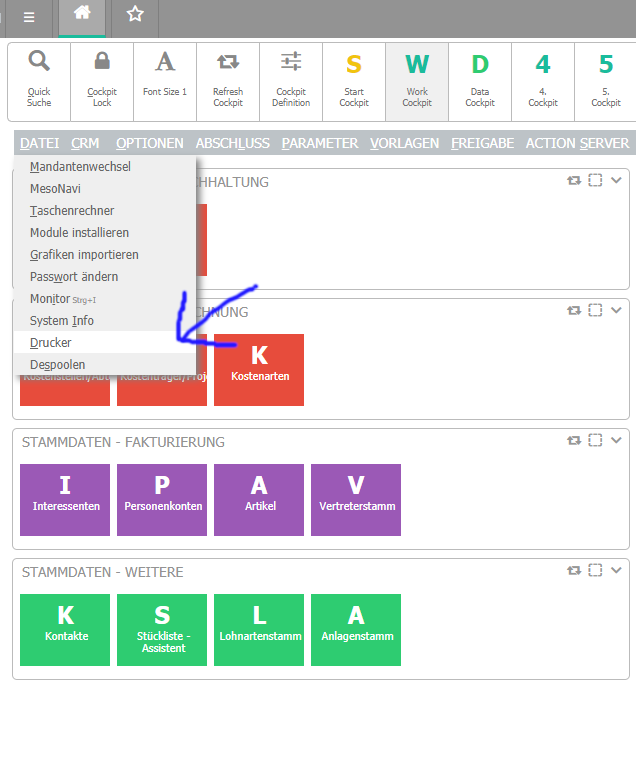This screenshot has width=636, height=776.
Task: Open the PARAMETER menu
Action: pyautogui.click(x=320, y=143)
